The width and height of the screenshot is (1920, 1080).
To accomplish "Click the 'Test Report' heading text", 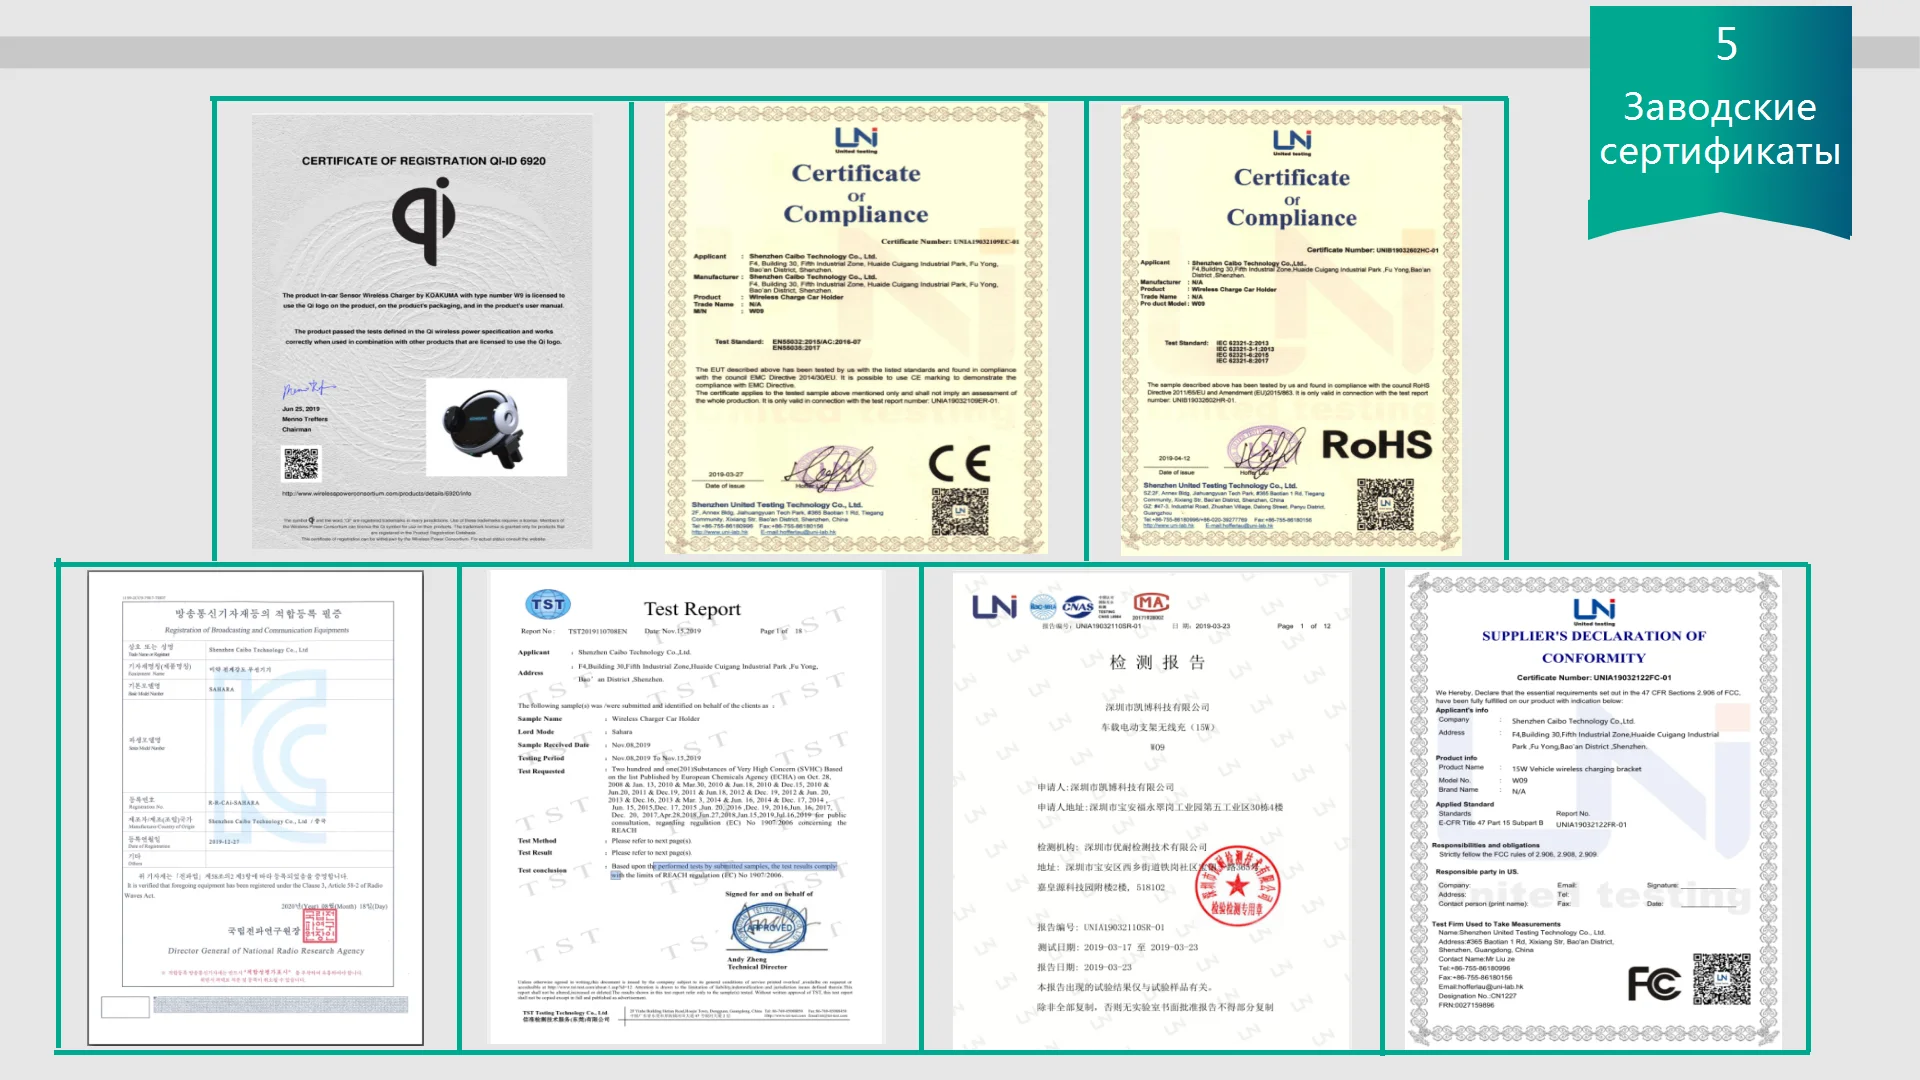I will tap(692, 609).
